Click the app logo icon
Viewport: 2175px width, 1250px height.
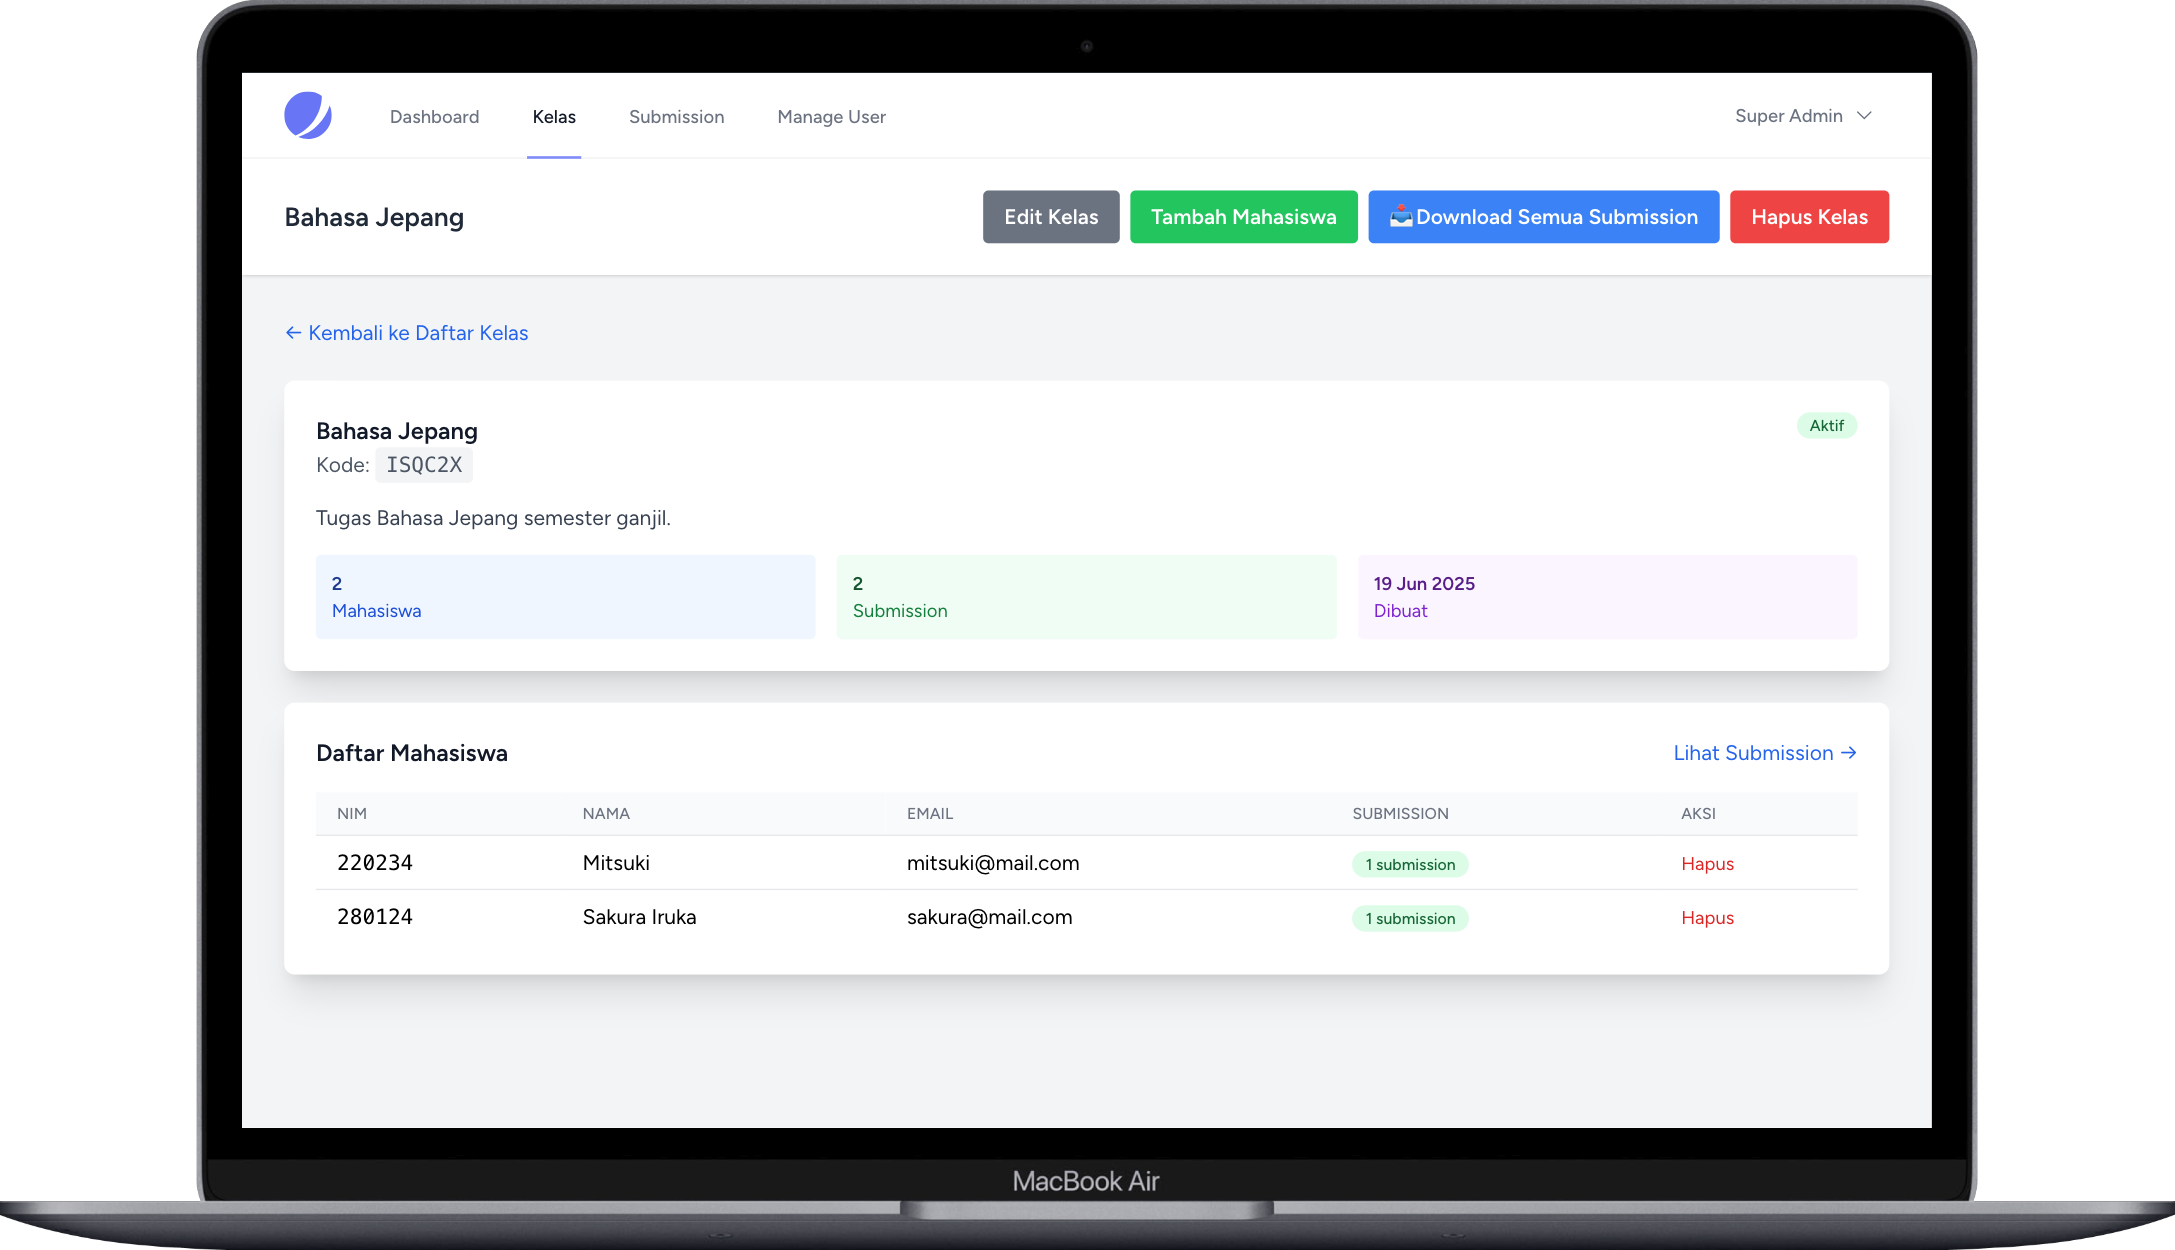point(307,116)
